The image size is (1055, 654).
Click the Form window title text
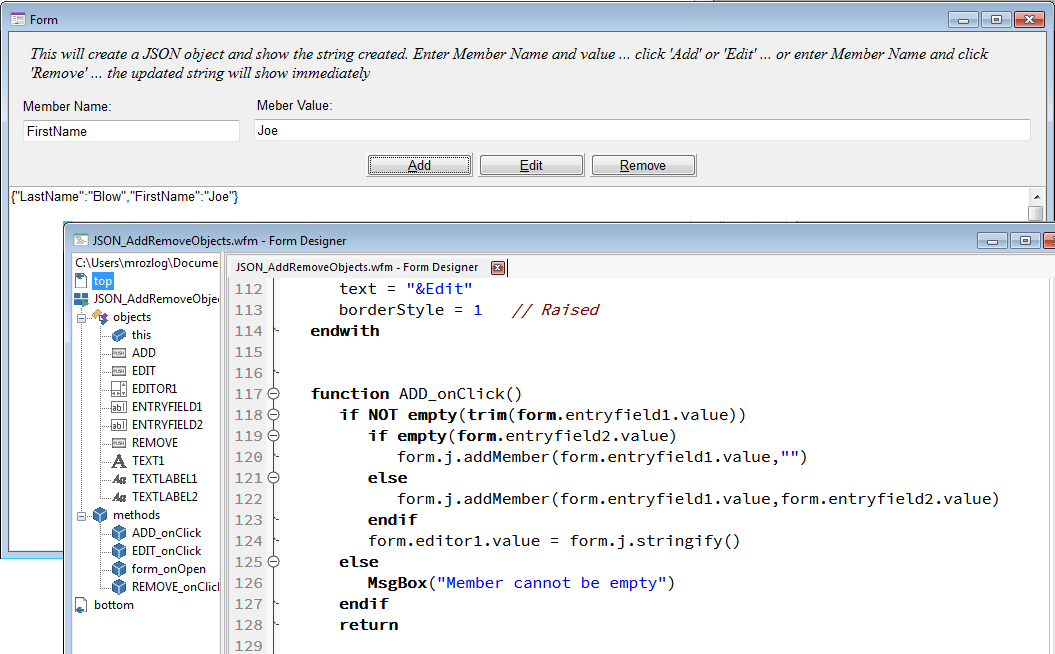(44, 20)
